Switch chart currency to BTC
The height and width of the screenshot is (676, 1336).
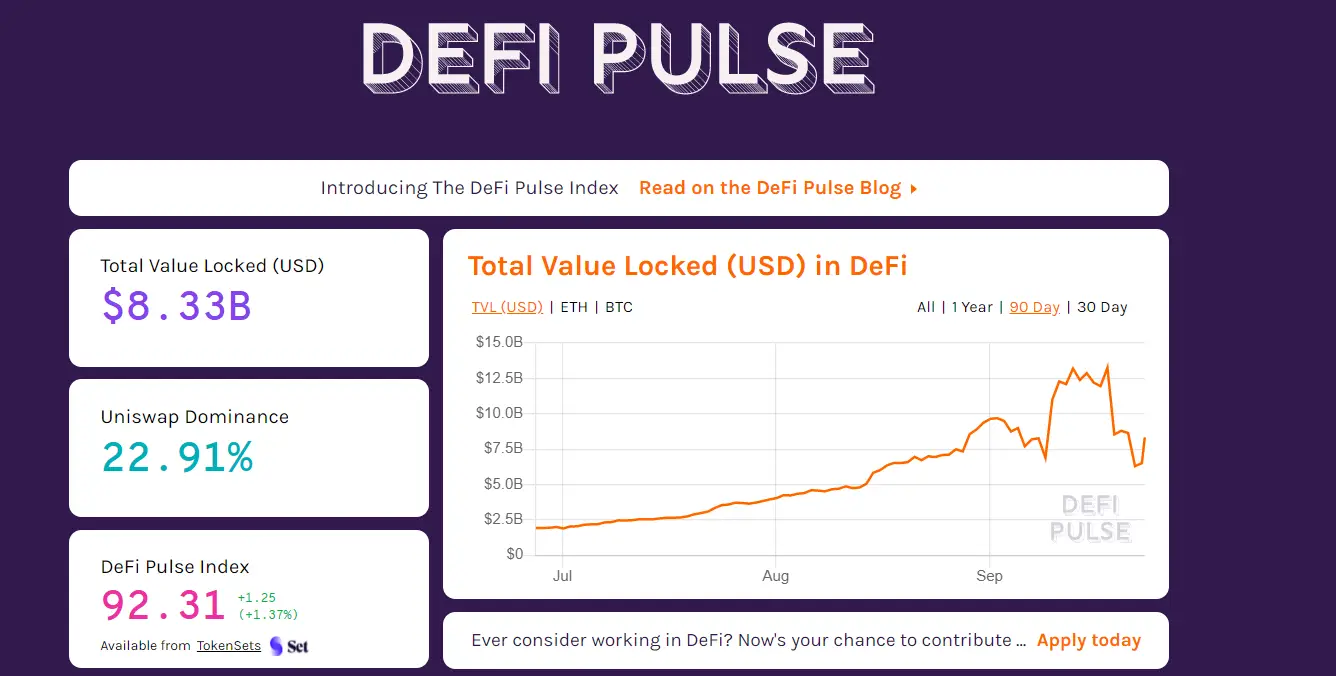618,307
